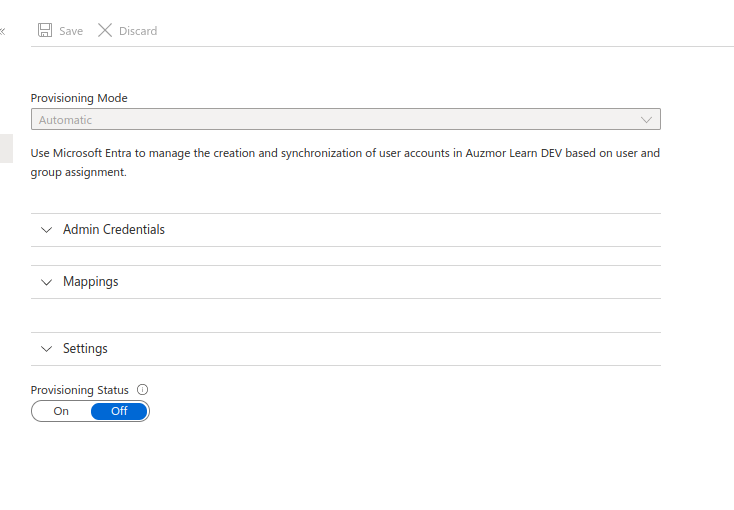The width and height of the screenshot is (734, 510).
Task: Click the Provisioning Mode dropdown arrow
Action: [x=646, y=120]
